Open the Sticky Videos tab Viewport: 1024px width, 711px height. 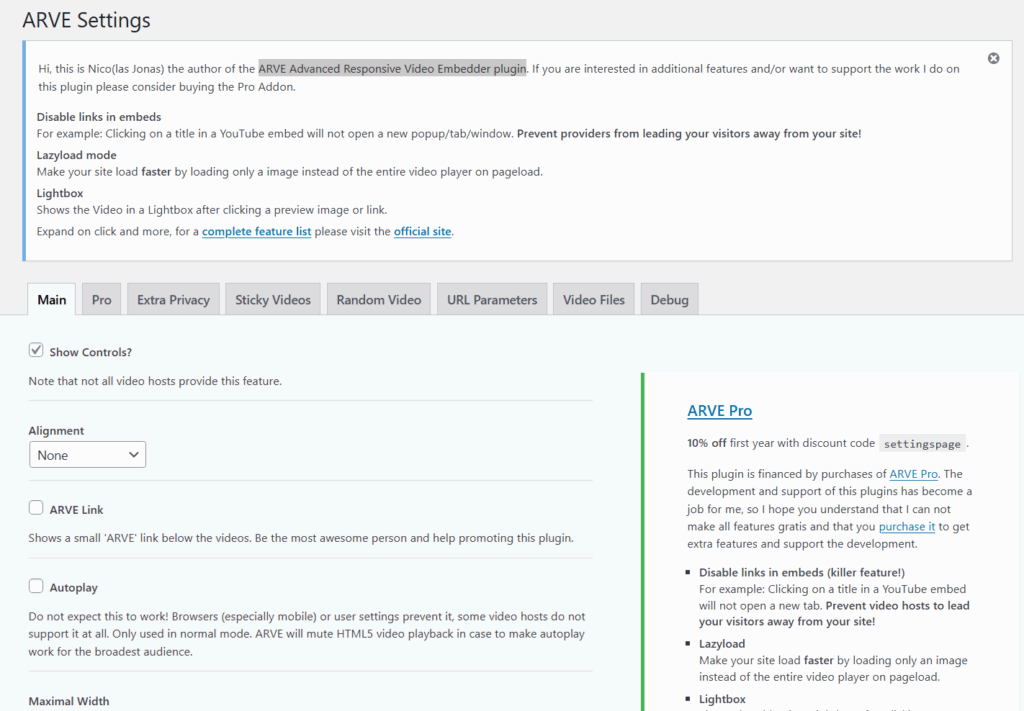[x=273, y=300]
